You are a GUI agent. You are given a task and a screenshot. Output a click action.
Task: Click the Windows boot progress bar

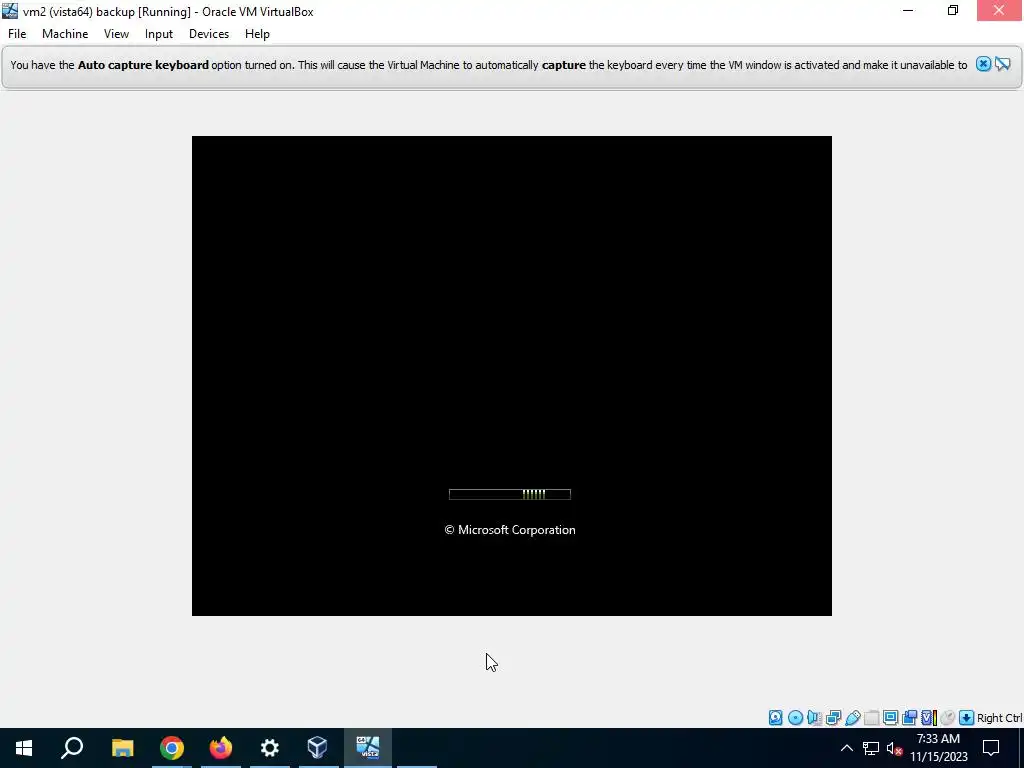[510, 494]
